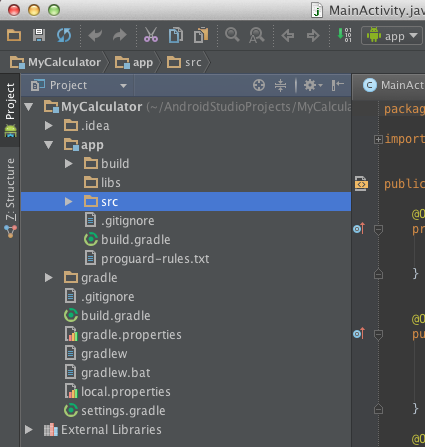Screen dimensions: 425x447
Task: Click the related XML file gutter icon
Action: pyautogui.click(x=361, y=184)
